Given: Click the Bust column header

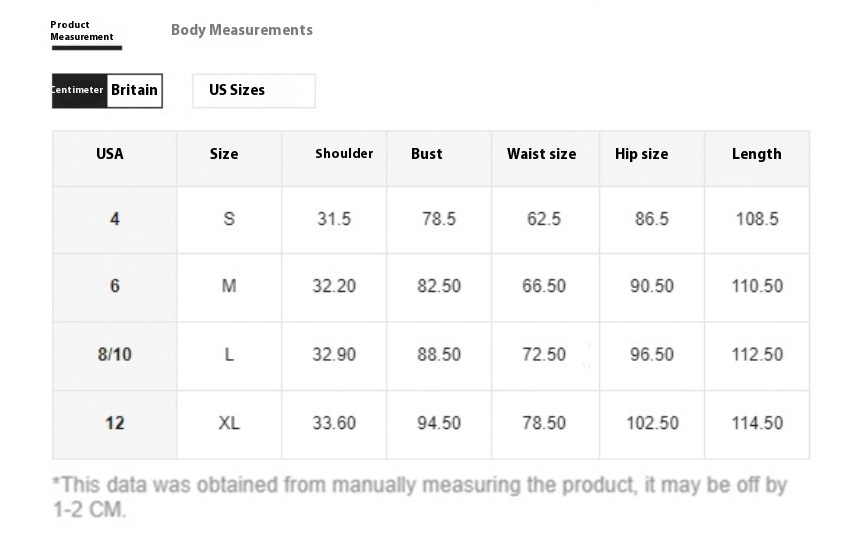Looking at the screenshot, I should [426, 154].
